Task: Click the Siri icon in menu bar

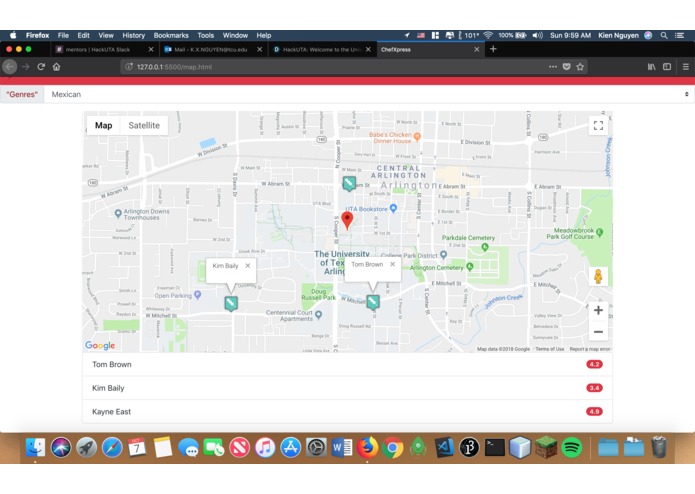Action: pos(648,35)
